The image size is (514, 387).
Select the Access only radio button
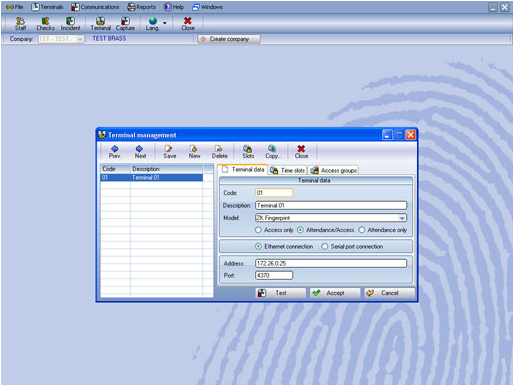click(x=258, y=230)
